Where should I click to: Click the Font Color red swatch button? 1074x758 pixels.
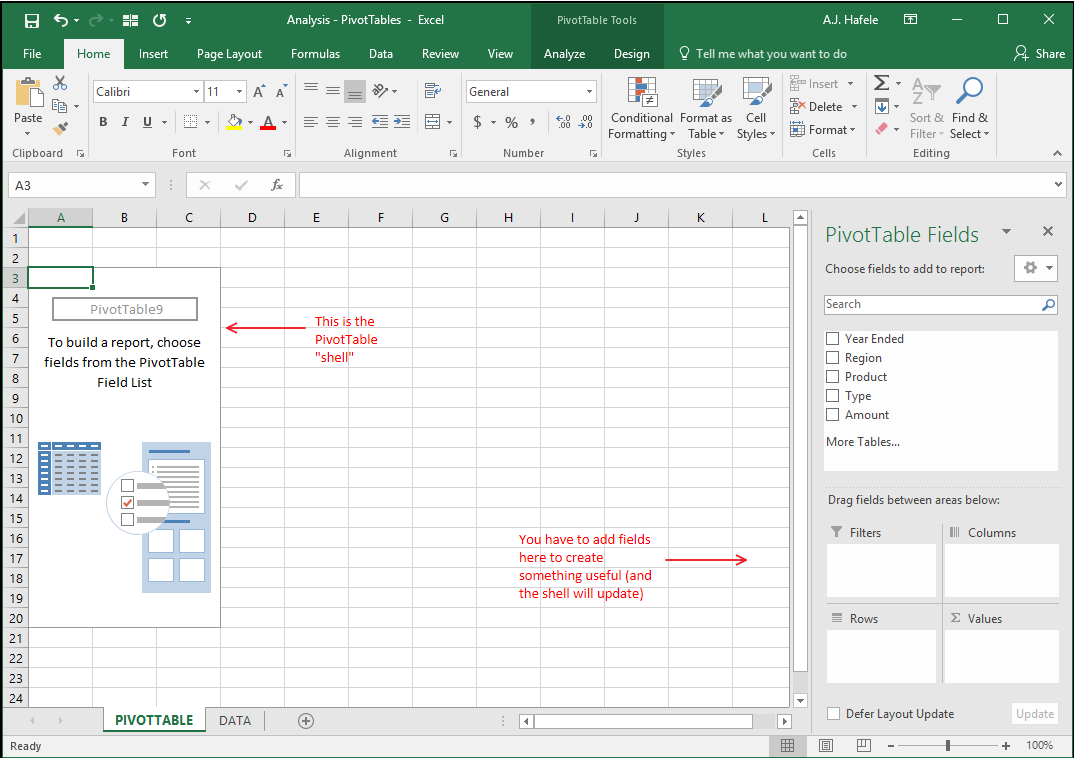click(x=268, y=123)
